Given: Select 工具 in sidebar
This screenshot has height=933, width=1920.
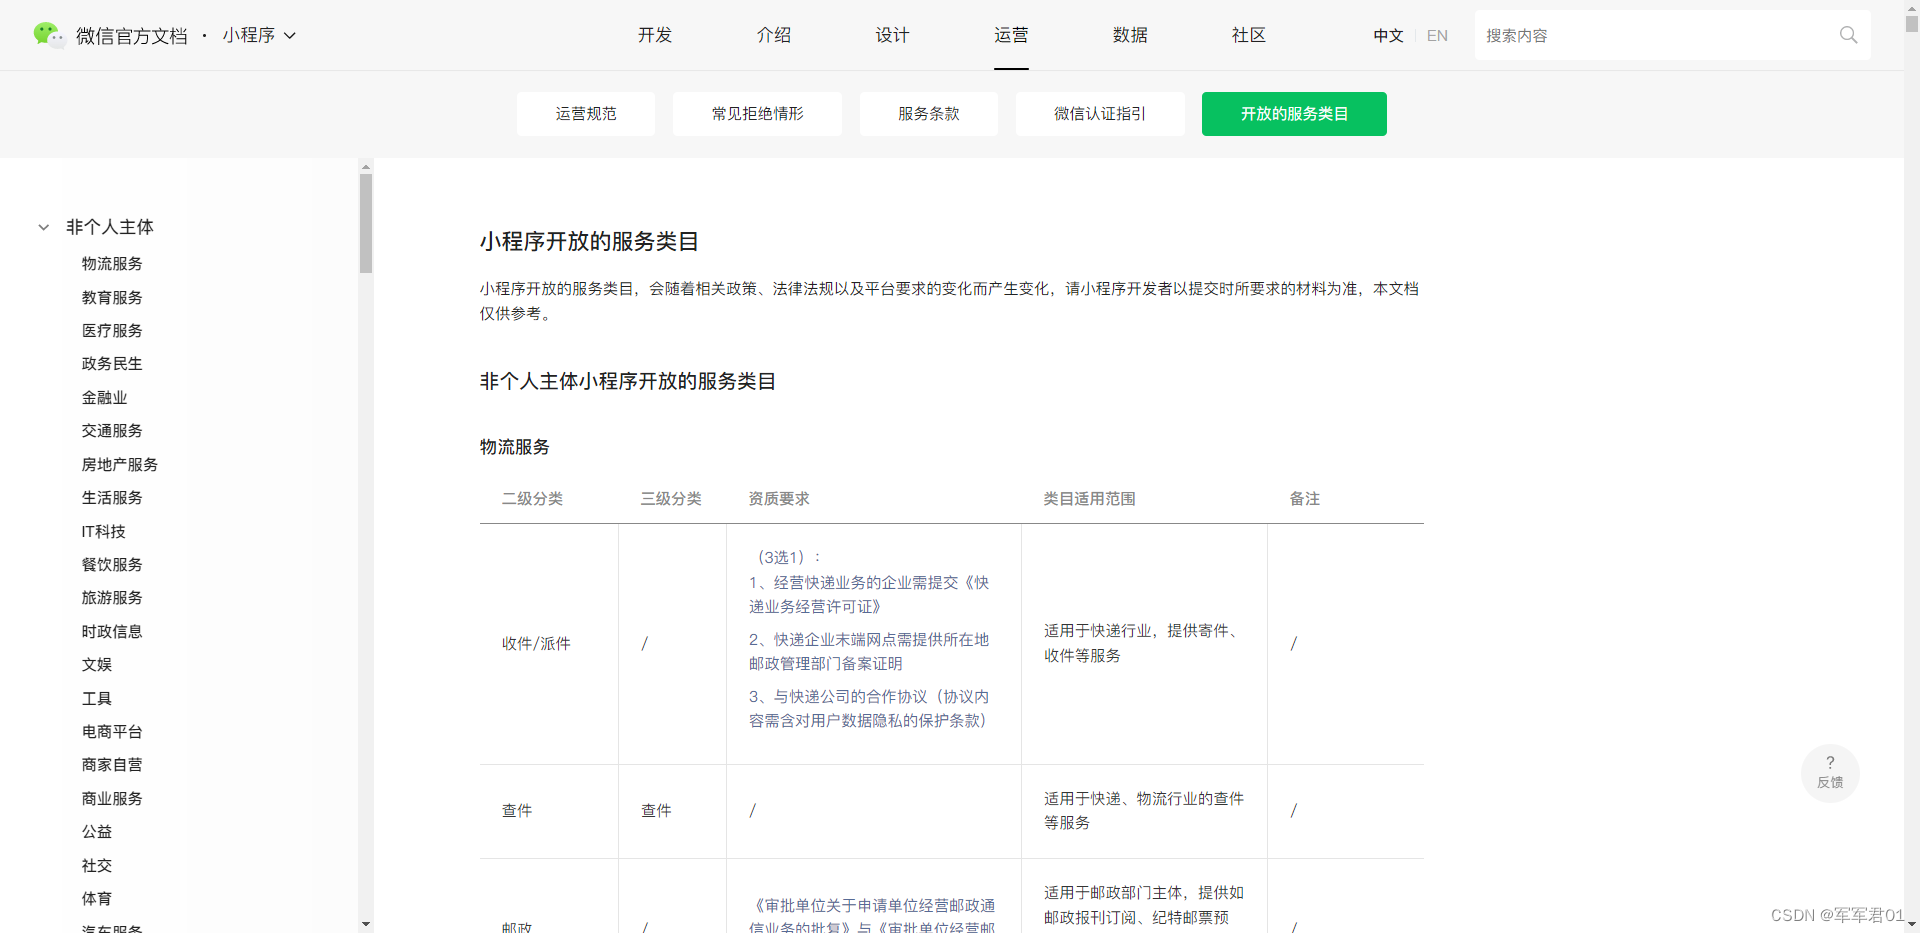Looking at the screenshot, I should click(97, 699).
